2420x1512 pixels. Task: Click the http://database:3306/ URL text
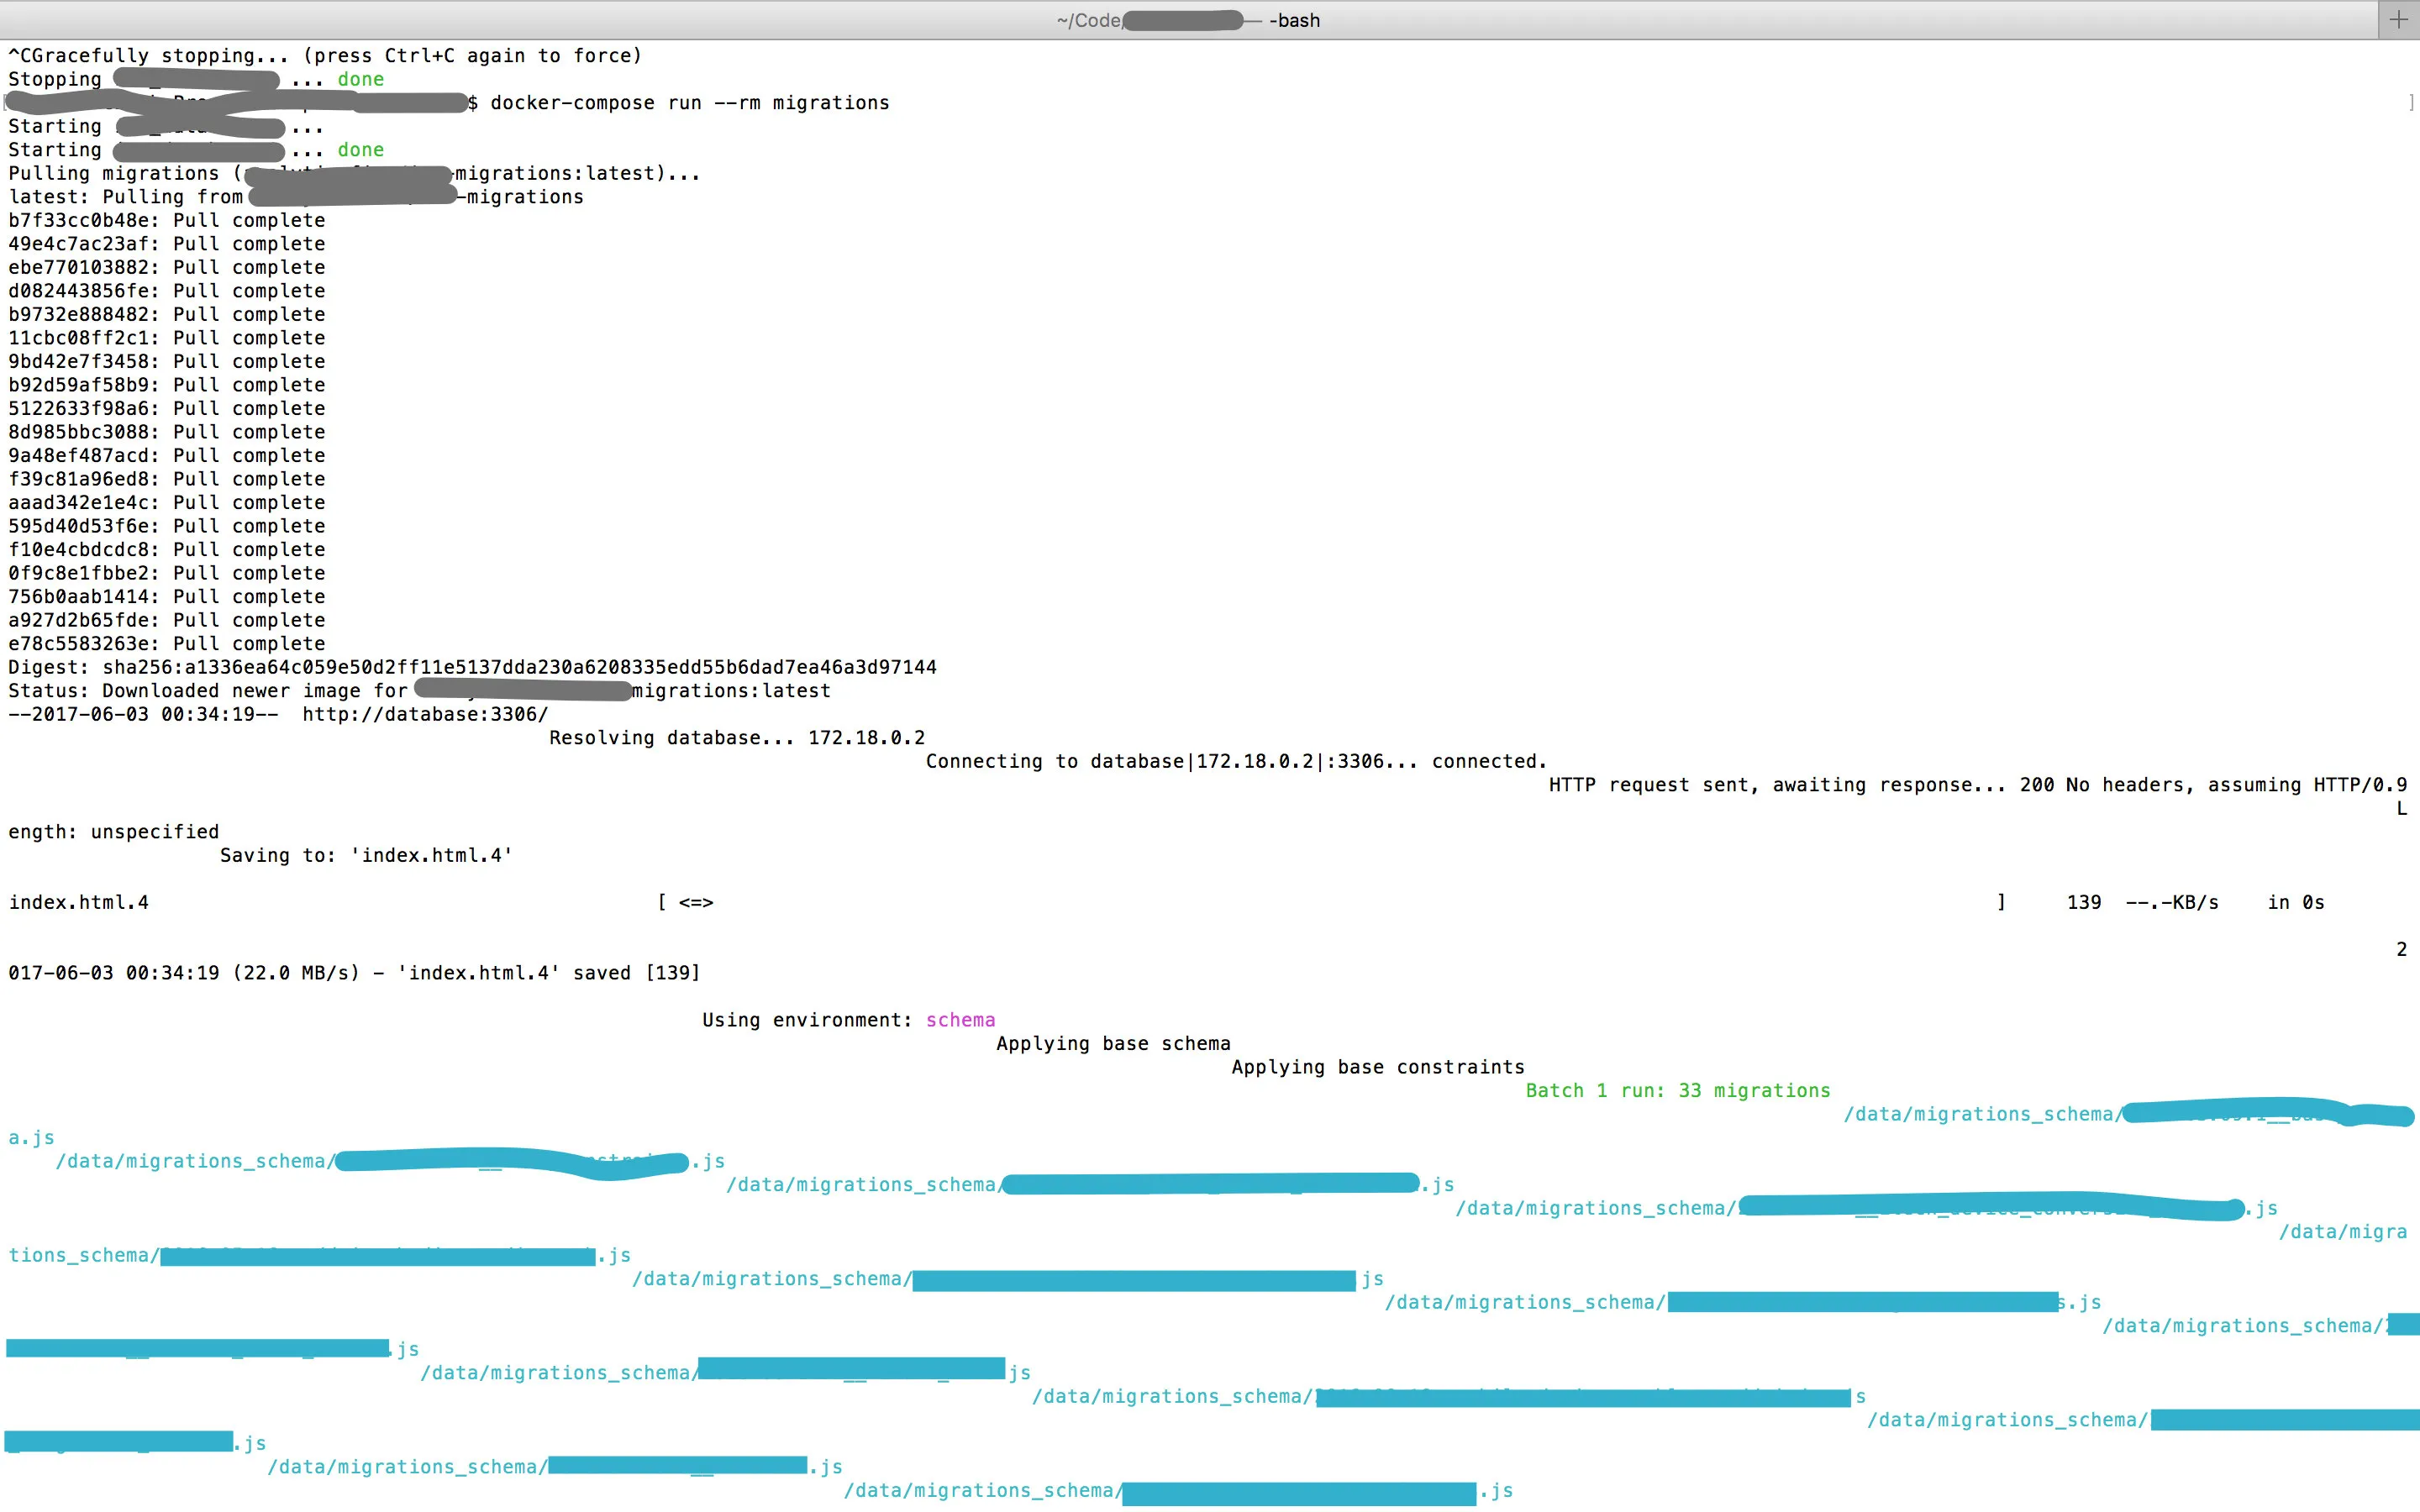pos(425,714)
